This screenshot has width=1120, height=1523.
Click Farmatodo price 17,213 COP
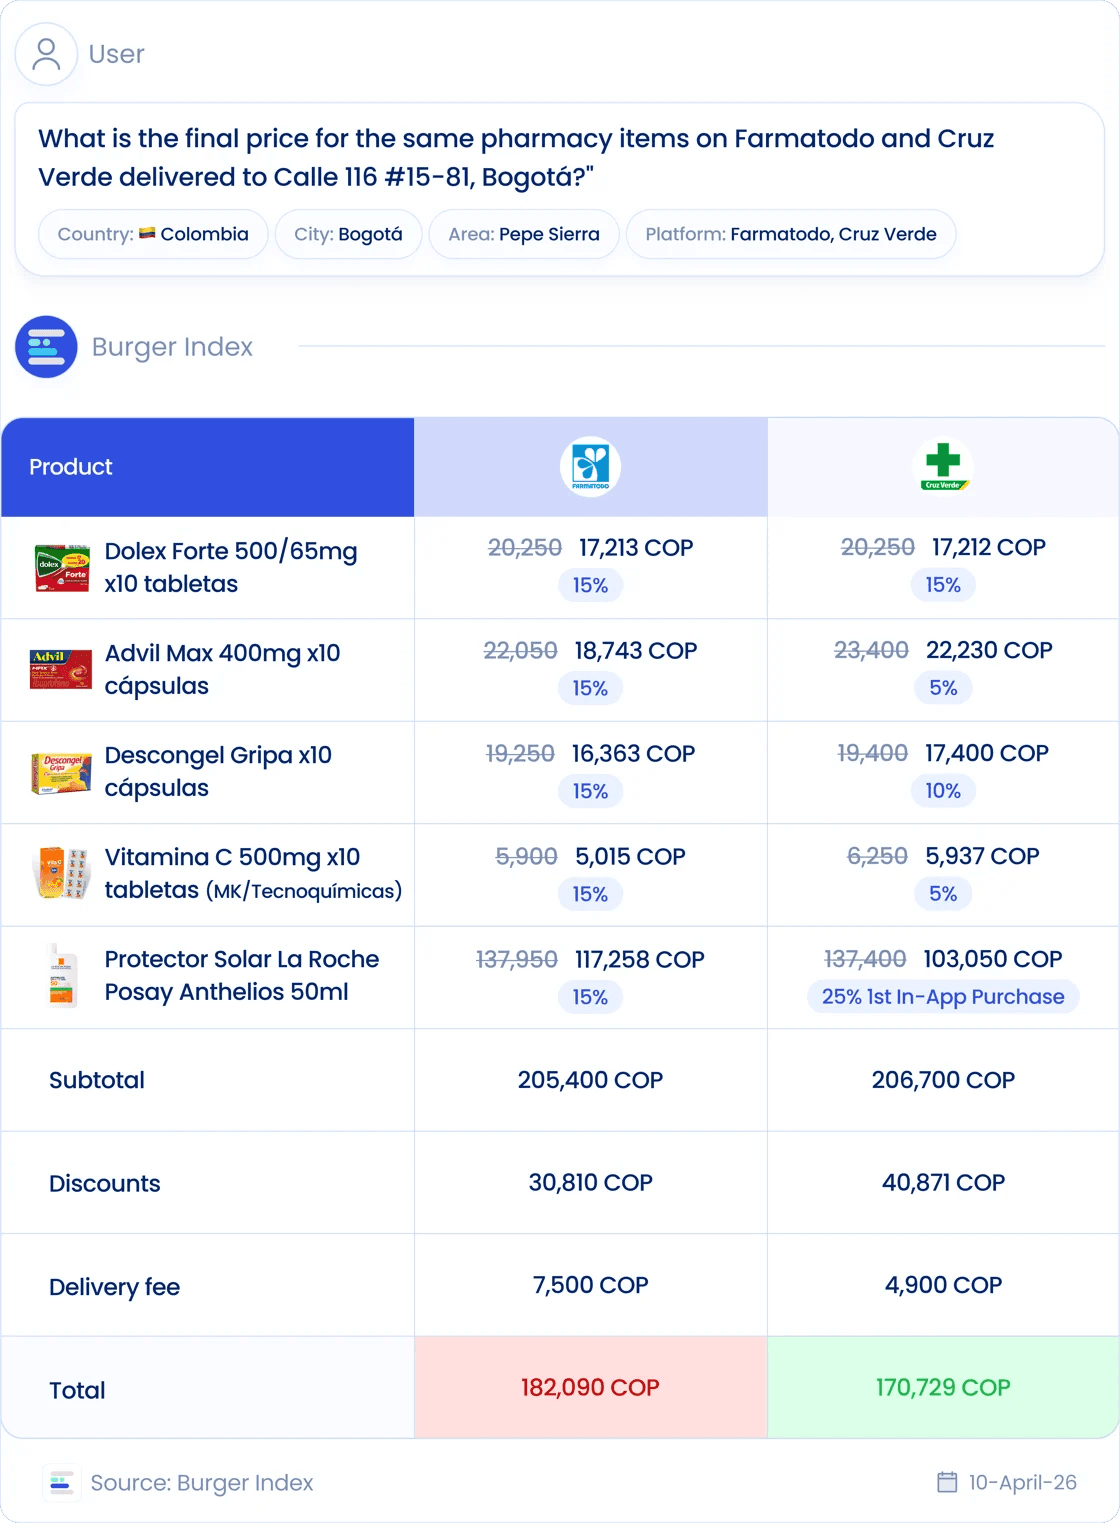pos(636,548)
